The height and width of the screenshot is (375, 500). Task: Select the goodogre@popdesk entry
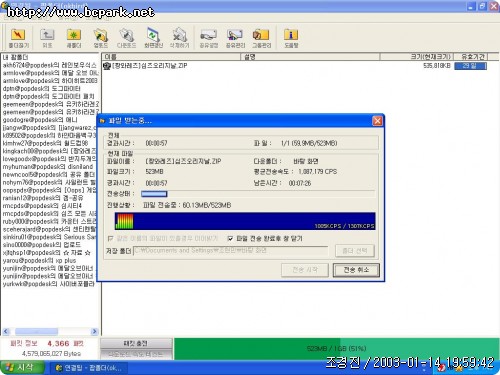[40, 120]
